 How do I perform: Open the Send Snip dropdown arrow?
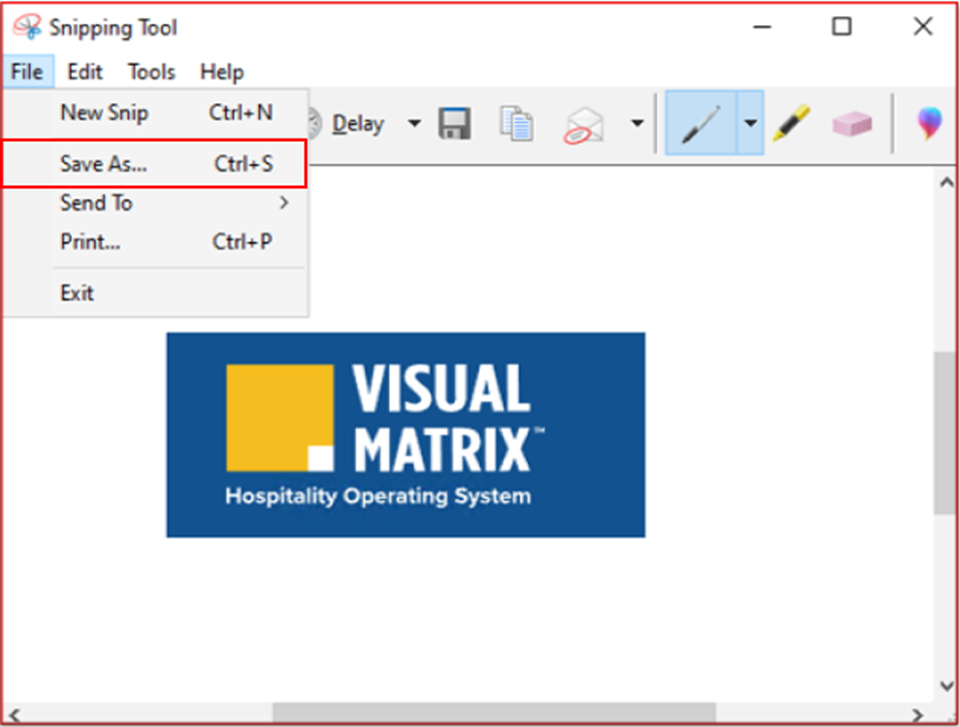point(636,124)
